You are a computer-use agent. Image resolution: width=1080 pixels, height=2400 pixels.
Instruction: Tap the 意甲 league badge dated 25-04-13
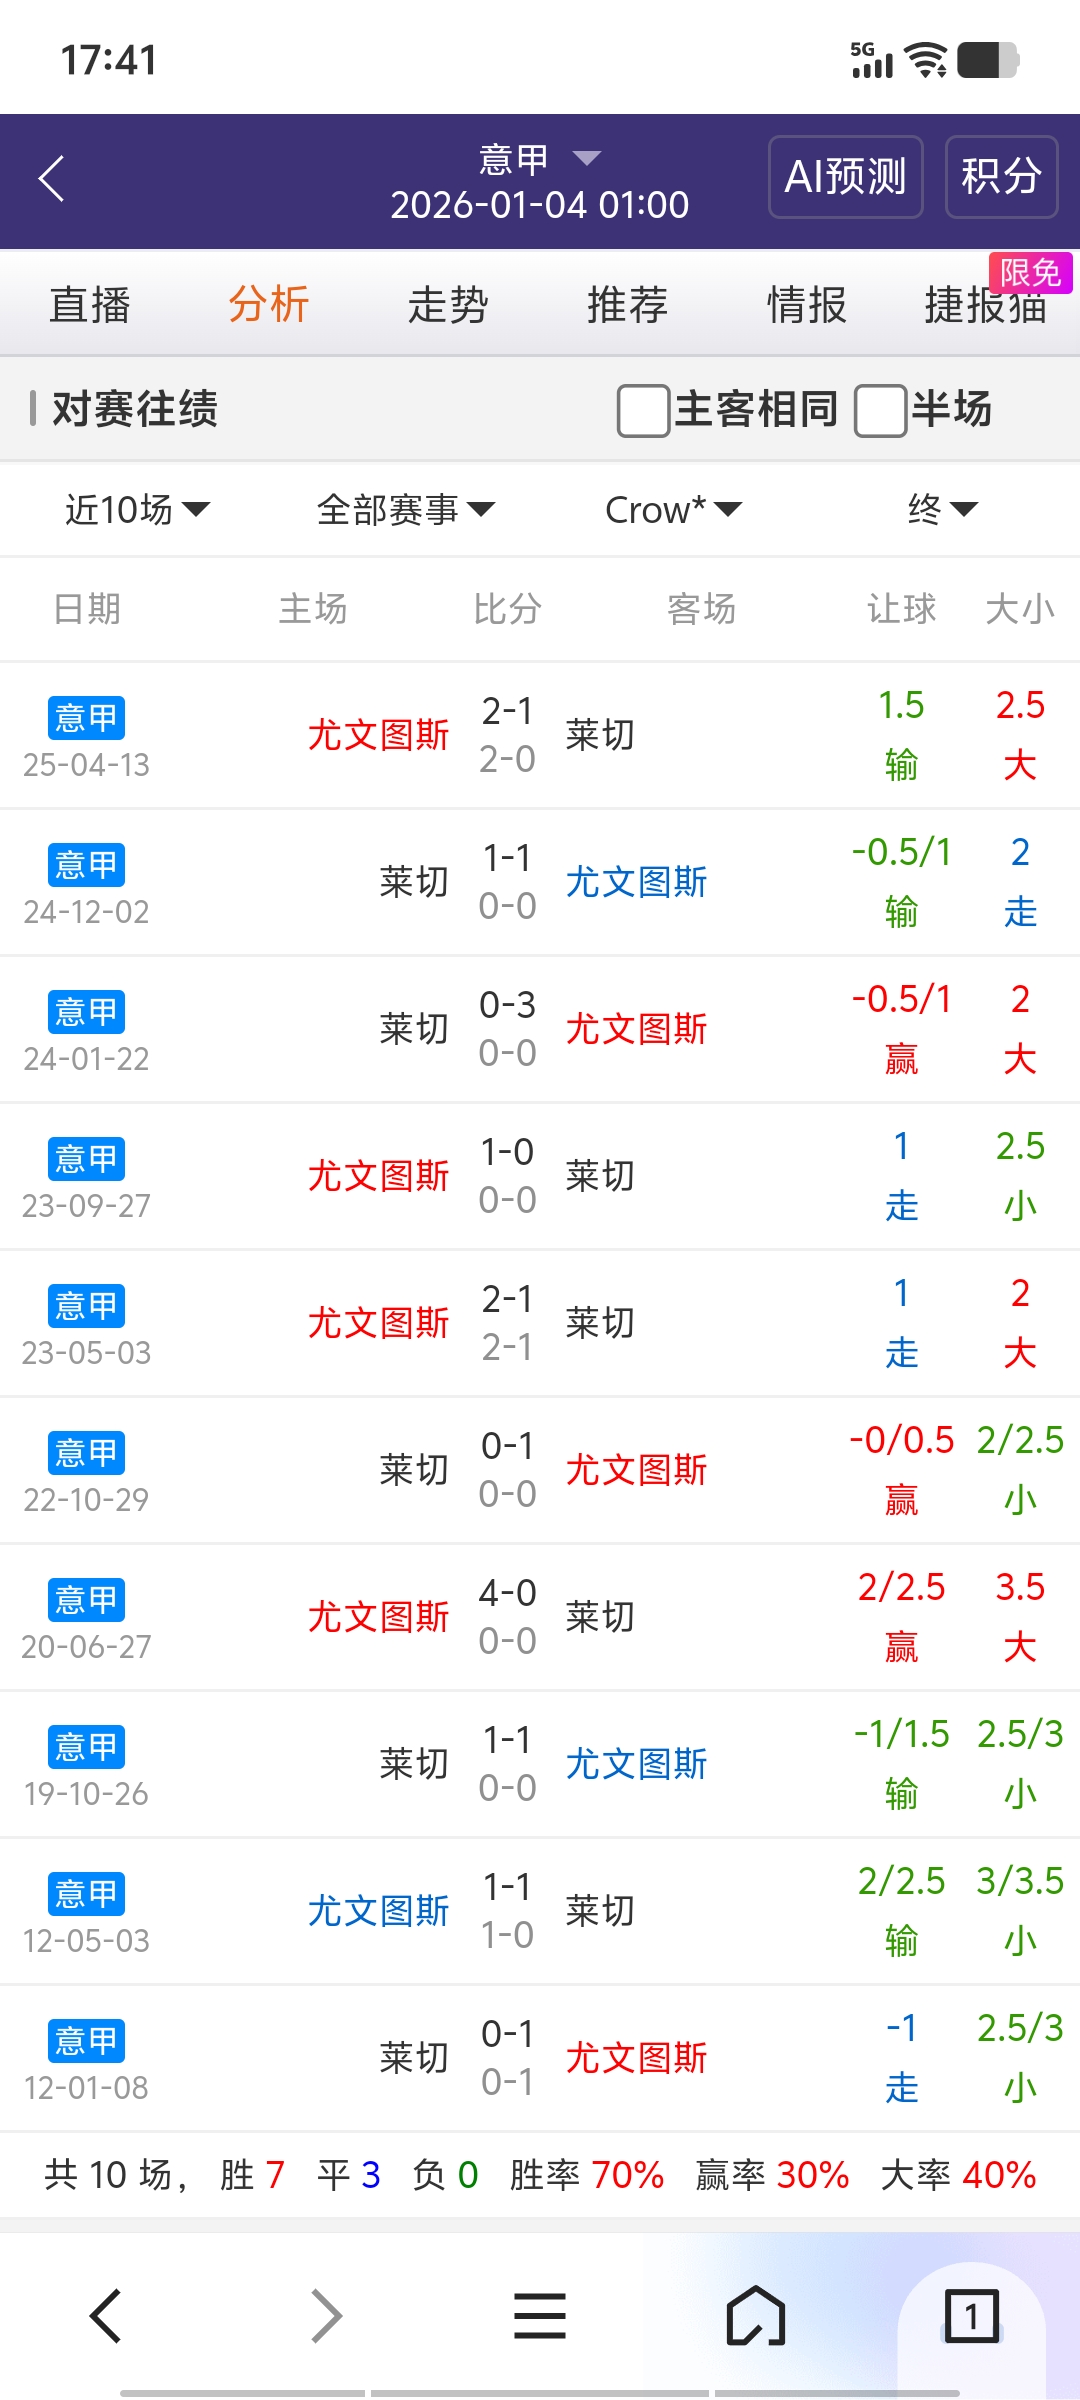[x=86, y=718]
